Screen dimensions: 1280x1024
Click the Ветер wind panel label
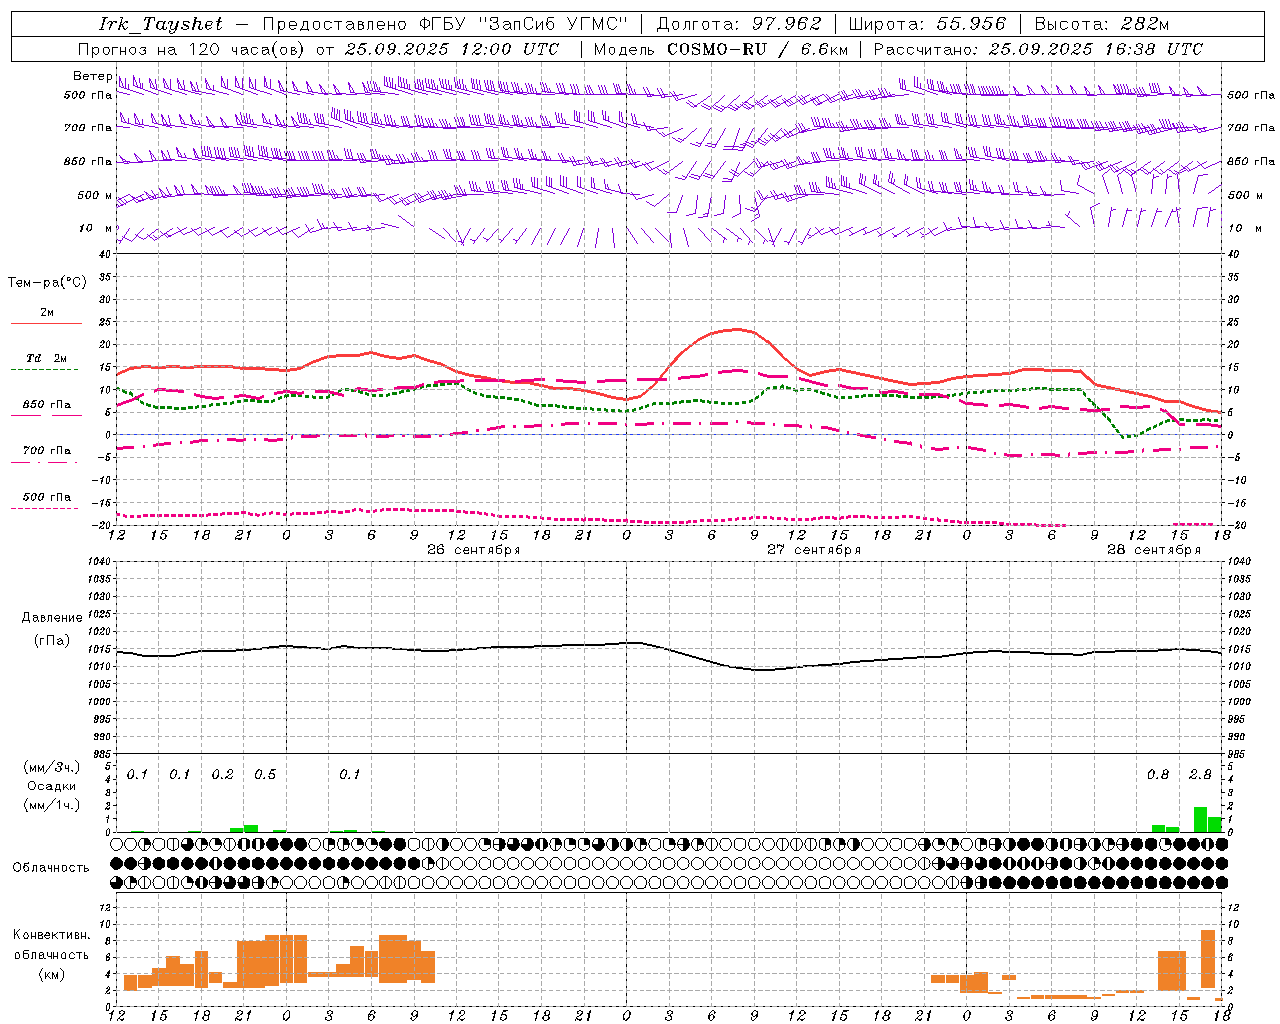coord(92,76)
